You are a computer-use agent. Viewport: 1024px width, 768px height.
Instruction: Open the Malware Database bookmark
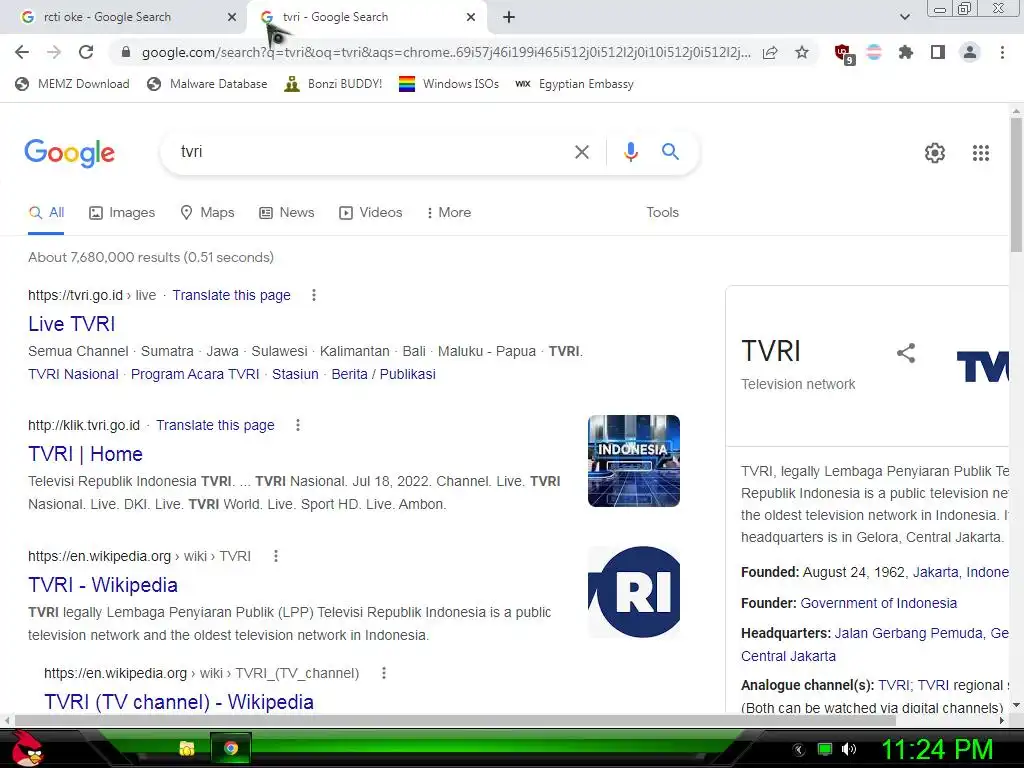pos(208,84)
